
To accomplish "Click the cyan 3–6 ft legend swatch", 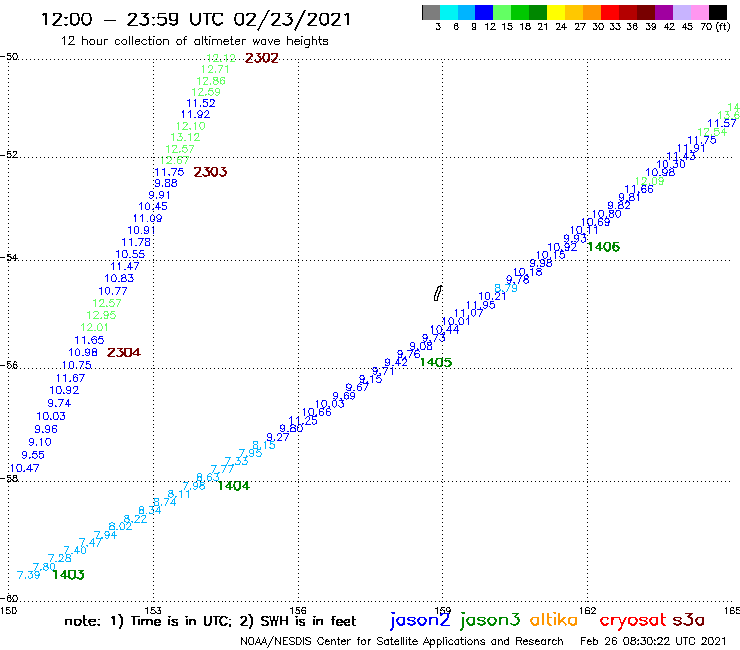I will tap(448, 12).
